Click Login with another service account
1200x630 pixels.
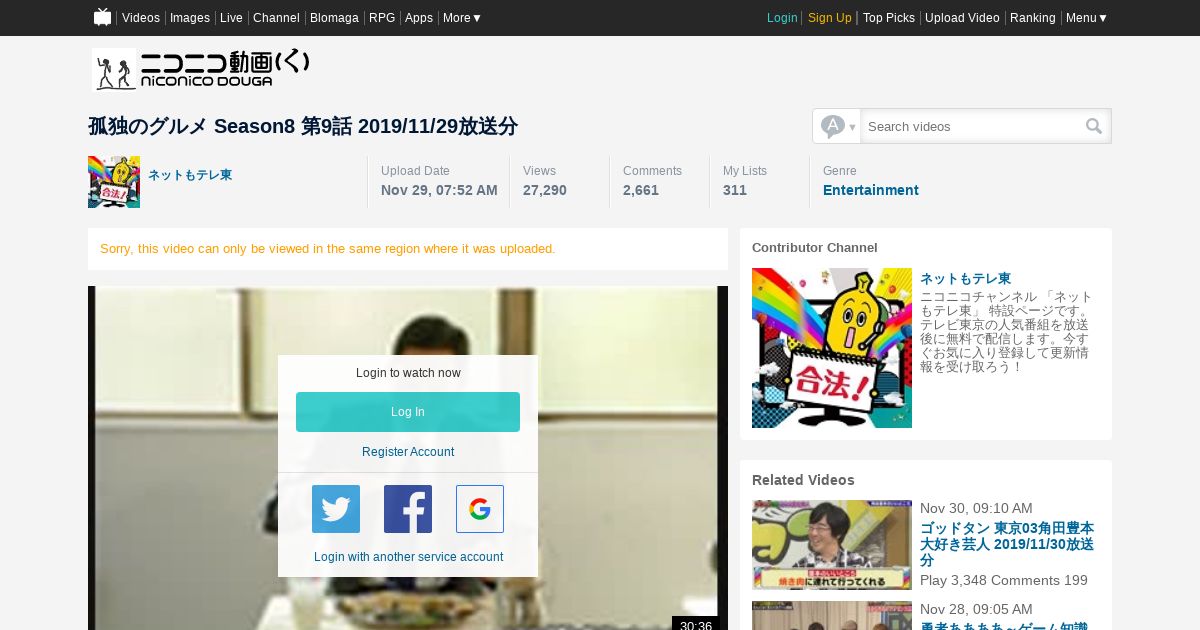point(408,557)
